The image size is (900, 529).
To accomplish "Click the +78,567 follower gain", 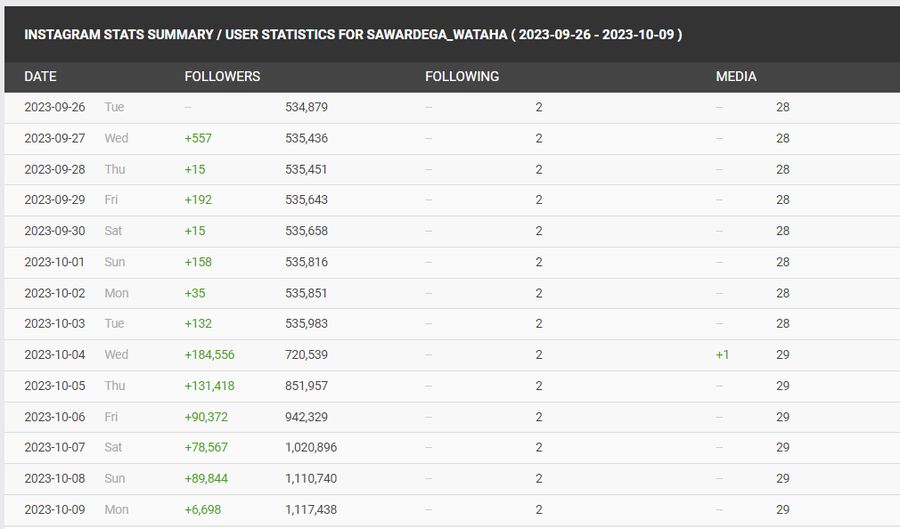I will point(206,447).
